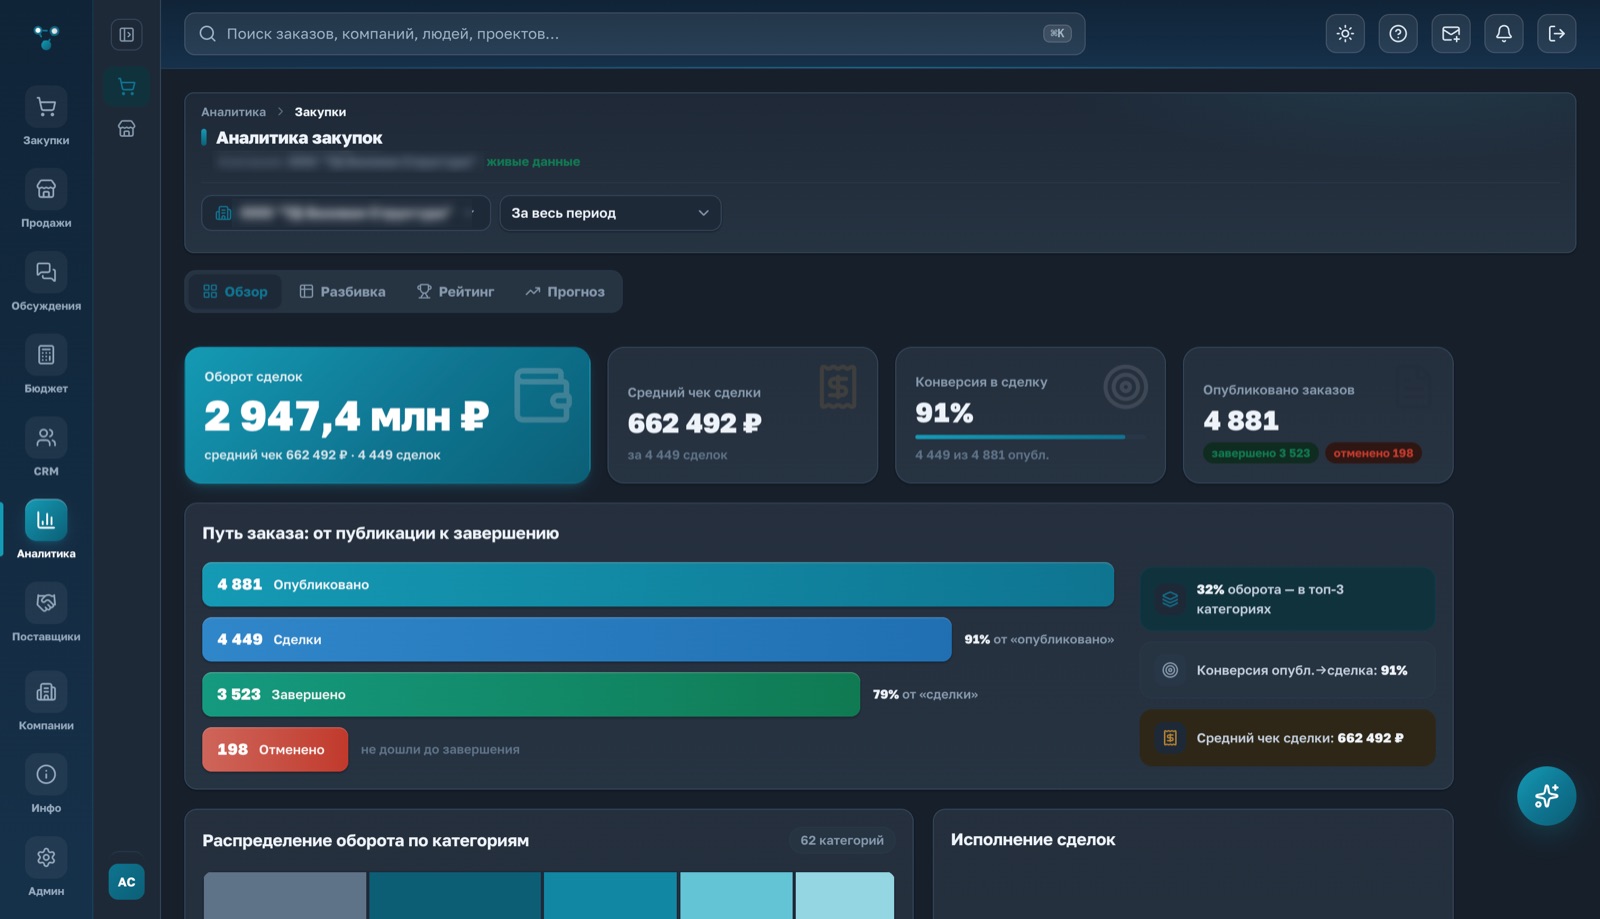Open the blurred company selector dropdown

(345, 213)
